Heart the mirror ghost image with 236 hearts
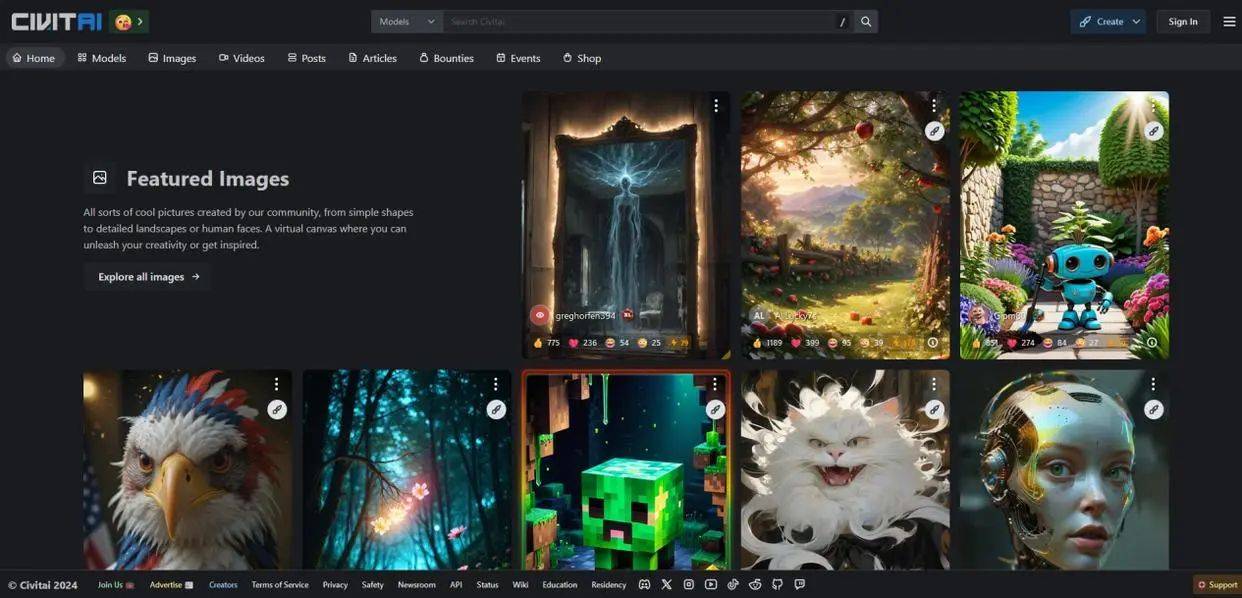This screenshot has height=598, width=1242. pos(583,342)
